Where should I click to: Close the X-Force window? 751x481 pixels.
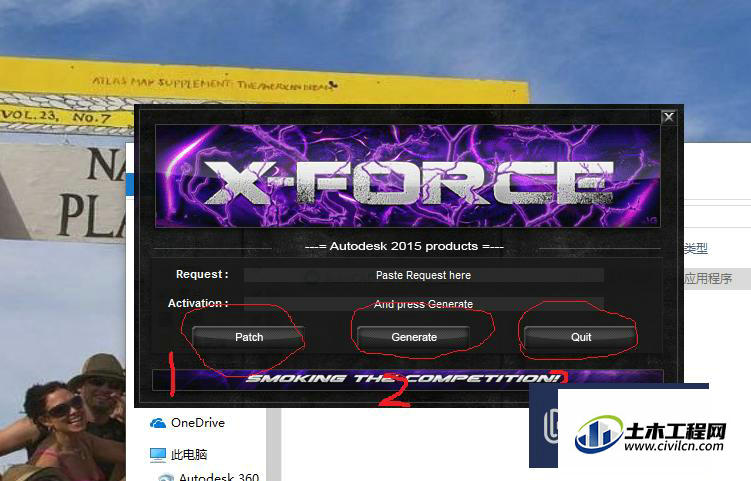click(669, 117)
